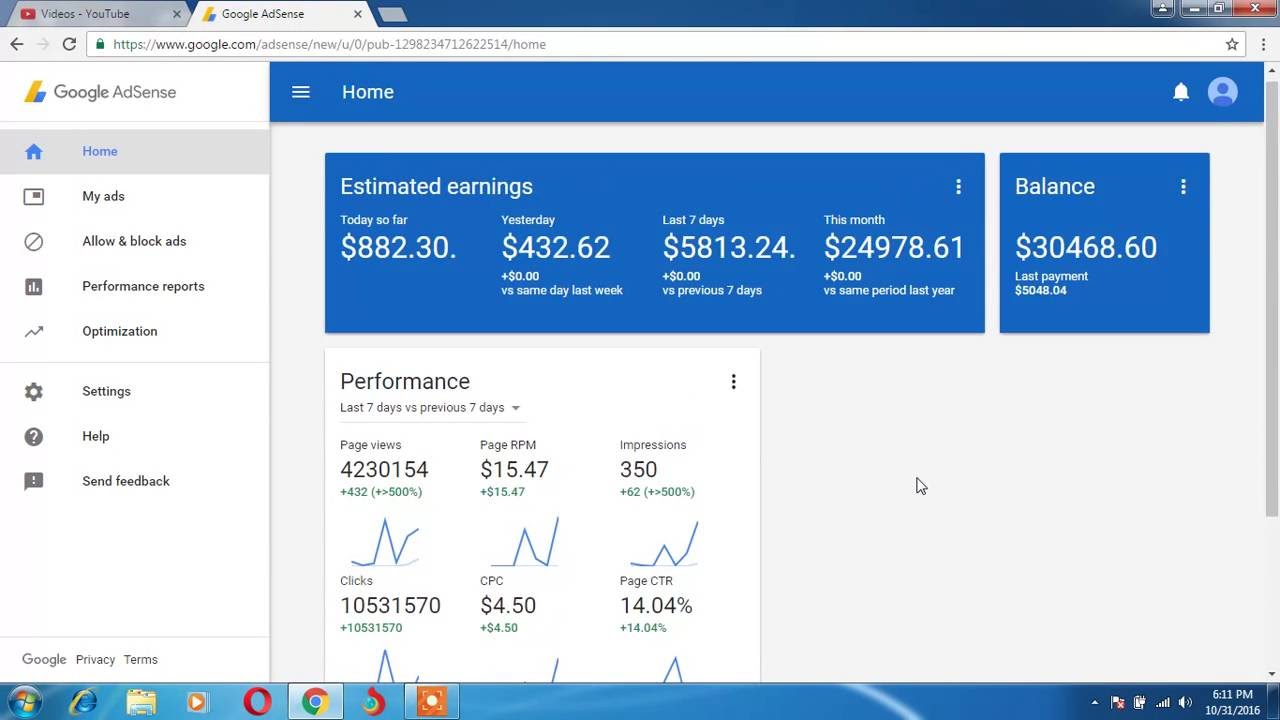Select My ads in the sidebar
Viewport: 1280px width, 720px height.
[x=103, y=196]
